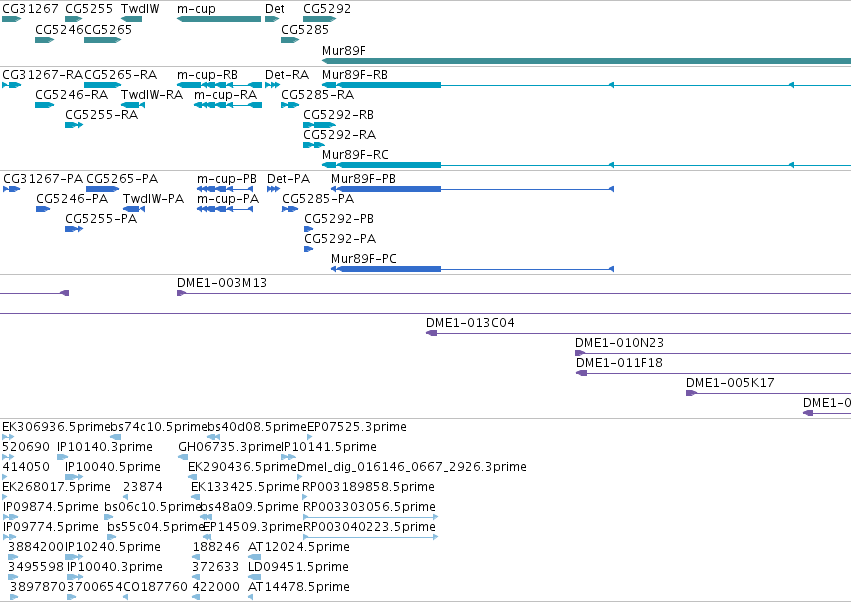Click the Det-PA protein label
This screenshot has height=602, width=851.
pyautogui.click(x=288, y=179)
